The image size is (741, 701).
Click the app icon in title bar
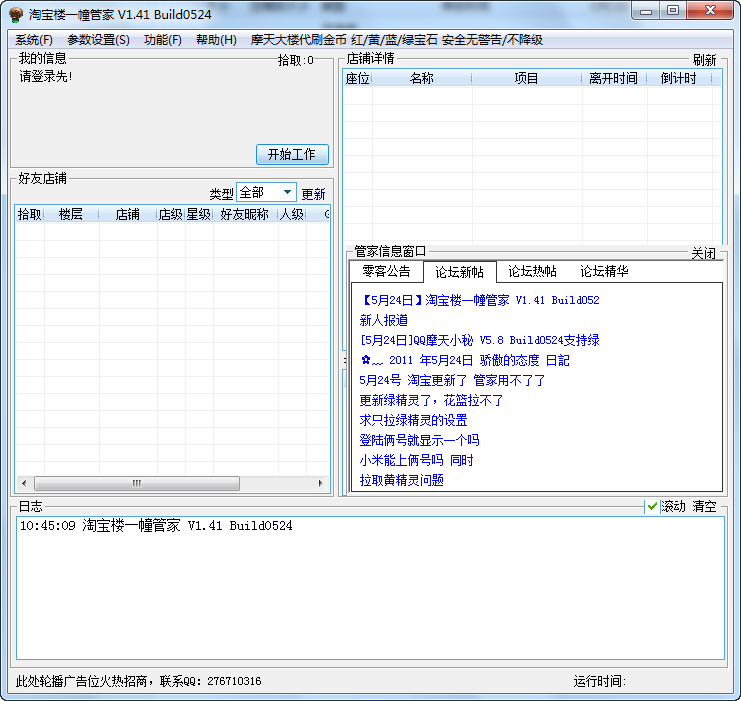pyautogui.click(x=15, y=12)
